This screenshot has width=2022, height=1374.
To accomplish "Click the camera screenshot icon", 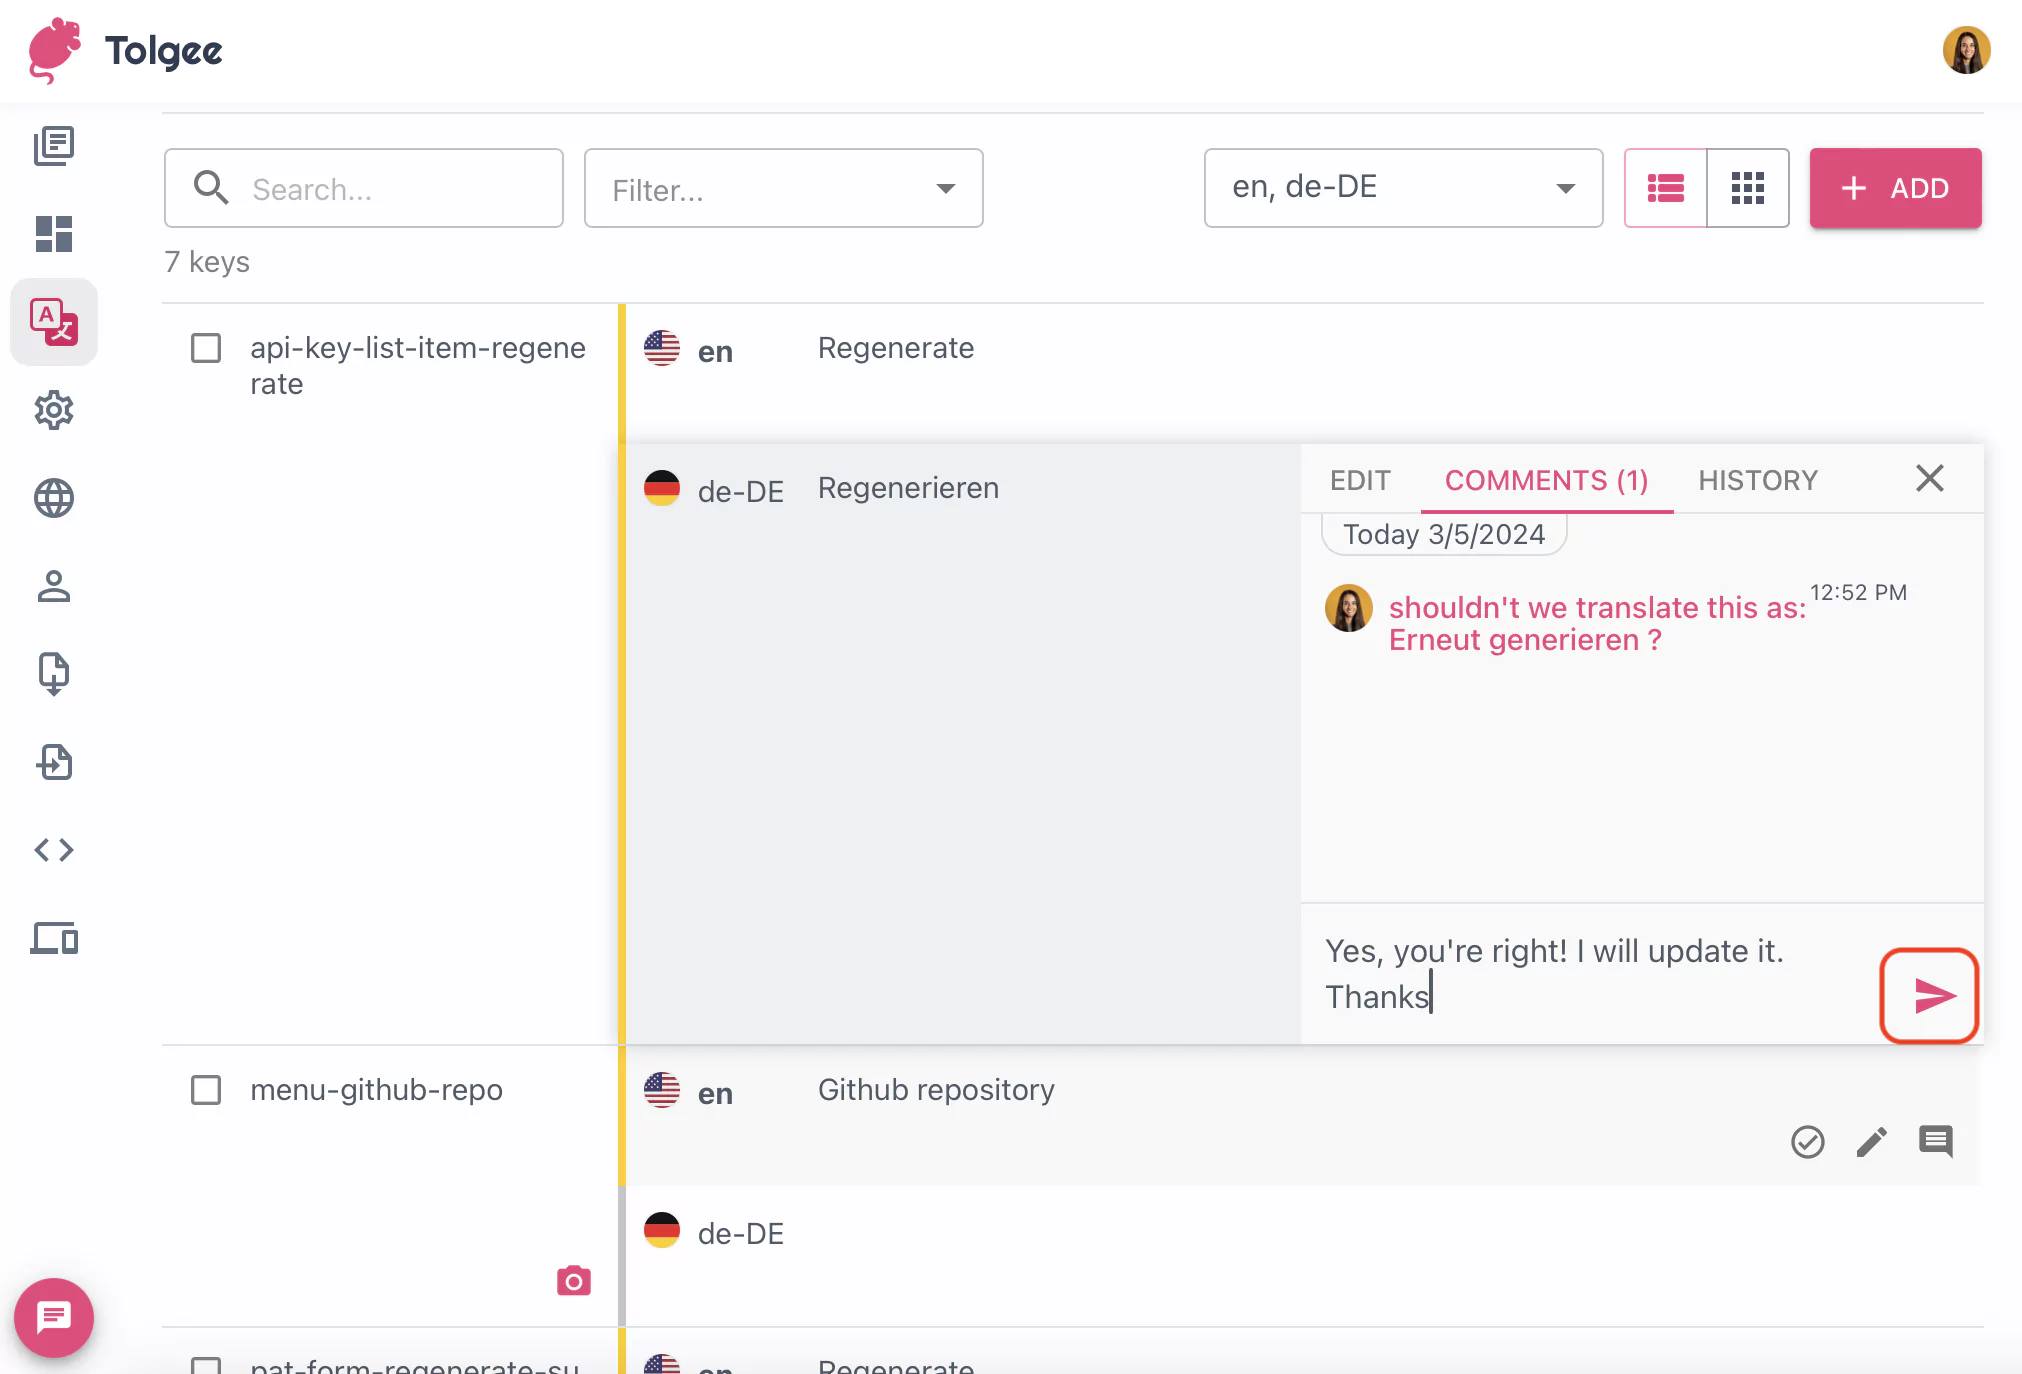I will tap(574, 1281).
